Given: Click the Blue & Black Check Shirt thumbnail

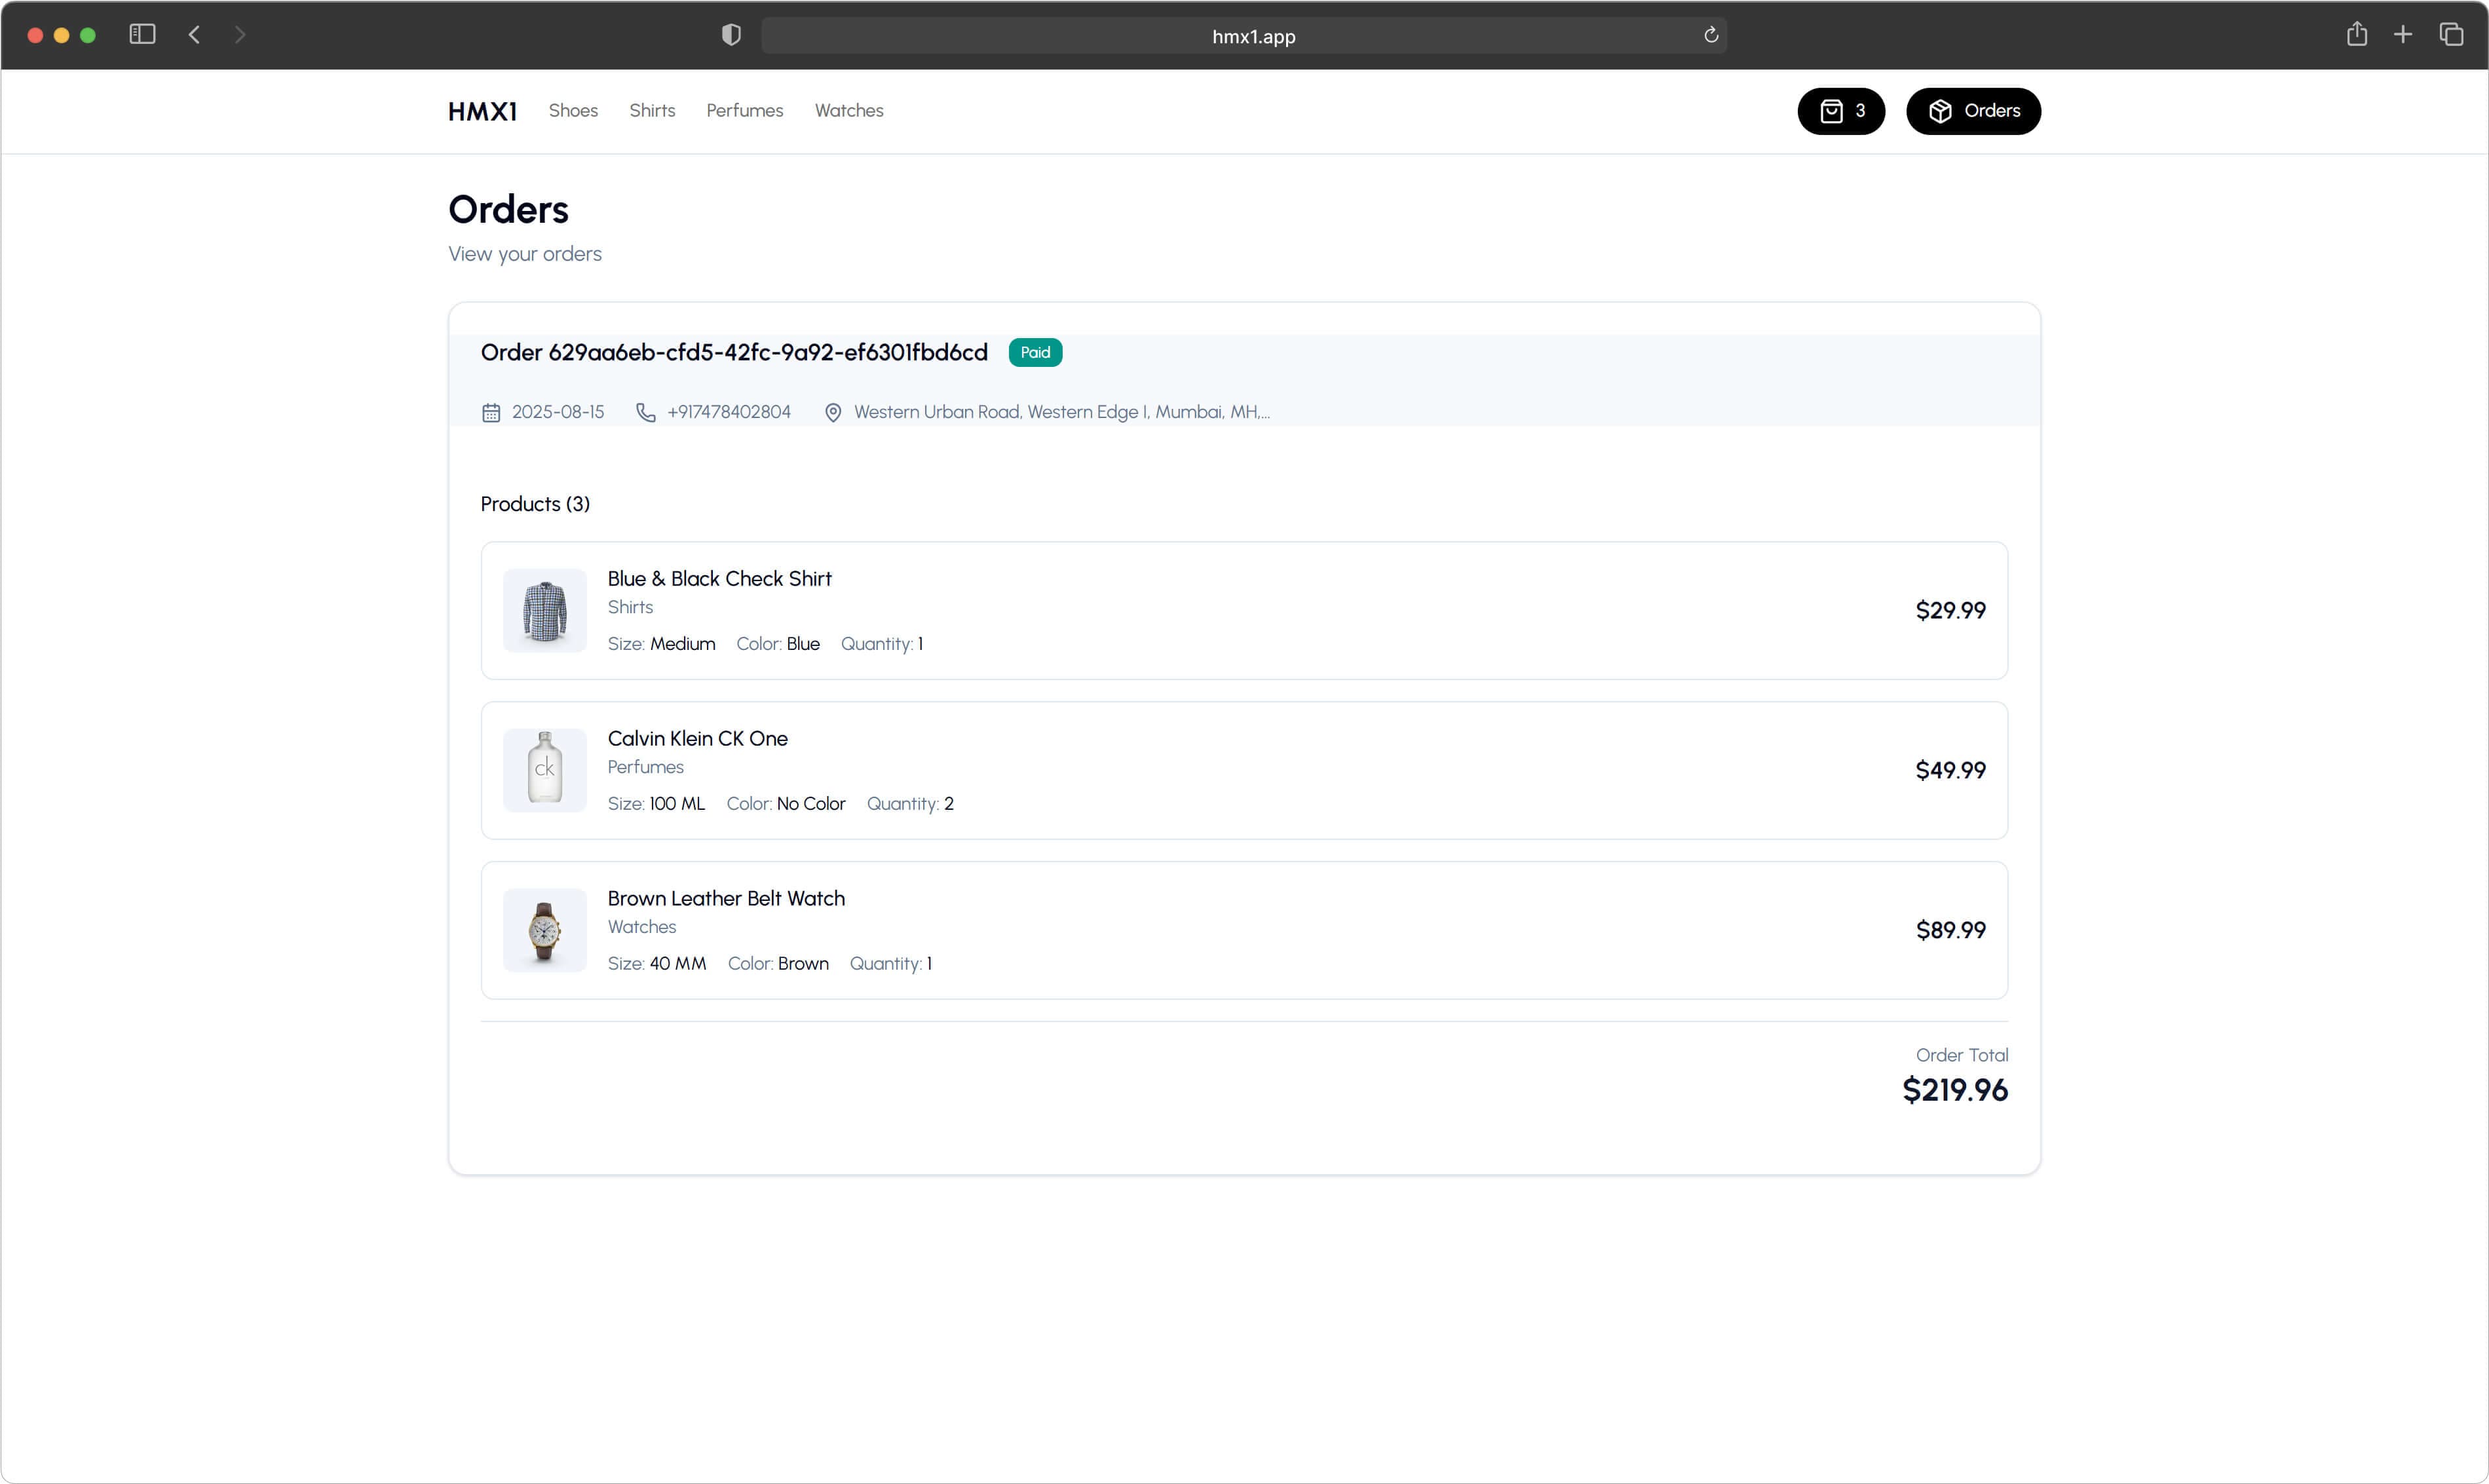Looking at the screenshot, I should (544, 611).
